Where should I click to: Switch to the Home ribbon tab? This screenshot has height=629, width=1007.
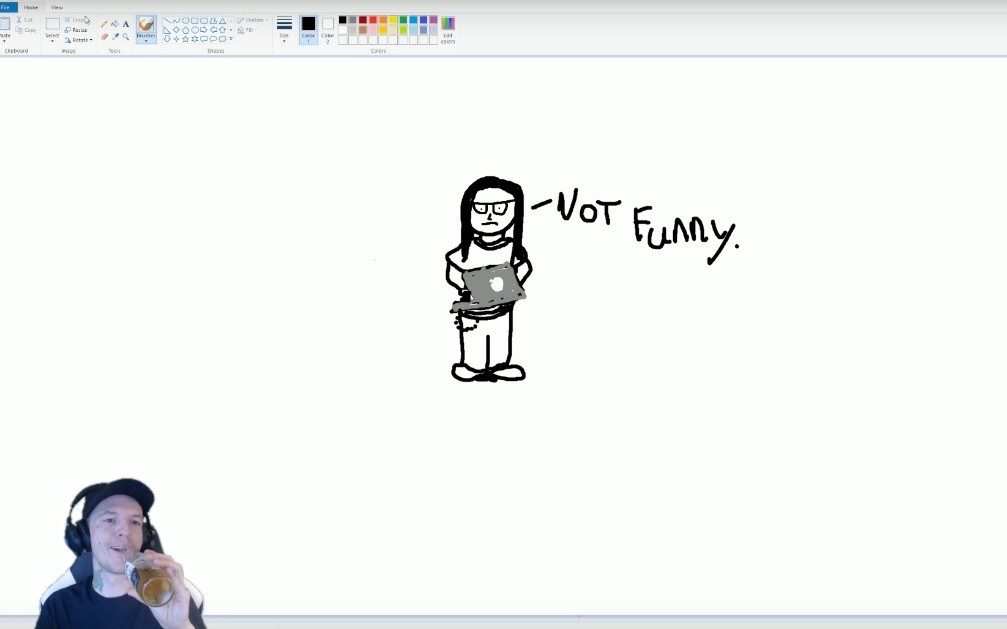tap(31, 7)
